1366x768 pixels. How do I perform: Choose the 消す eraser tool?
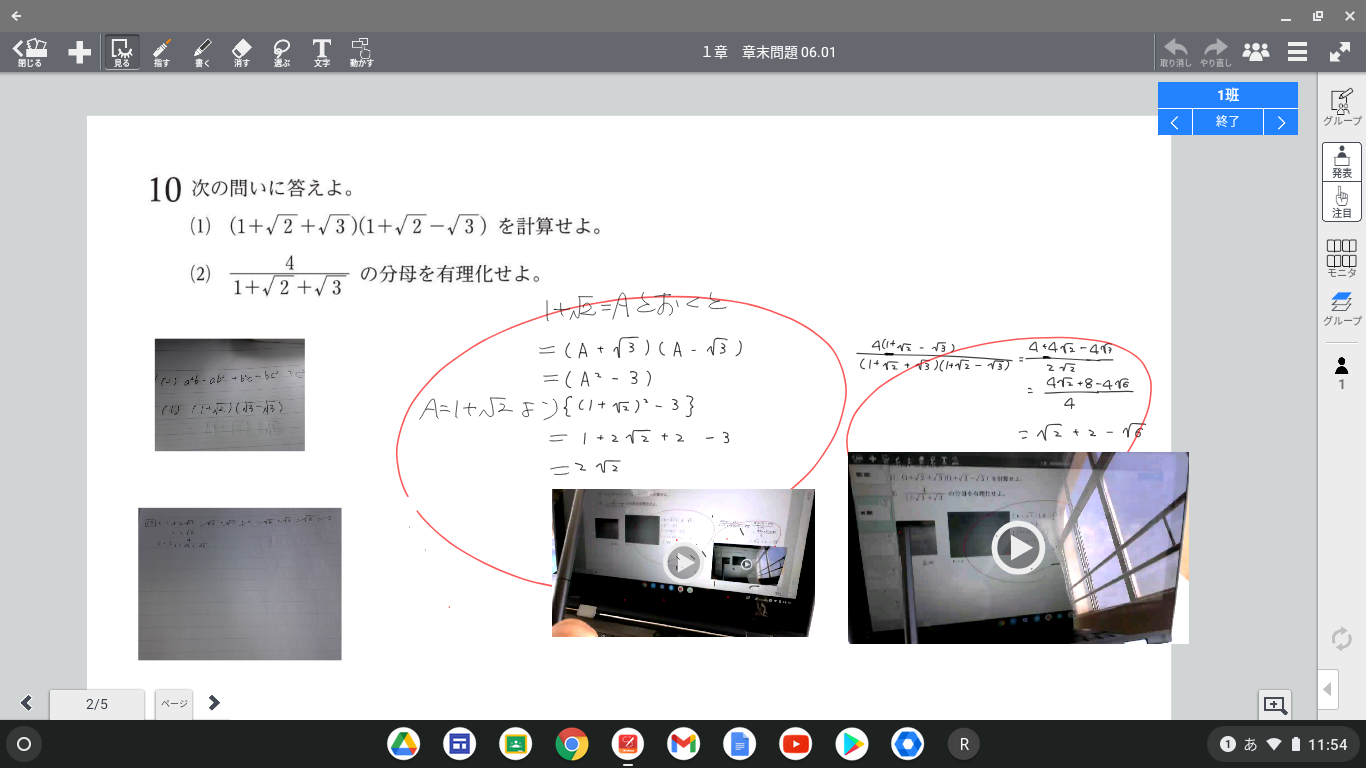(242, 52)
